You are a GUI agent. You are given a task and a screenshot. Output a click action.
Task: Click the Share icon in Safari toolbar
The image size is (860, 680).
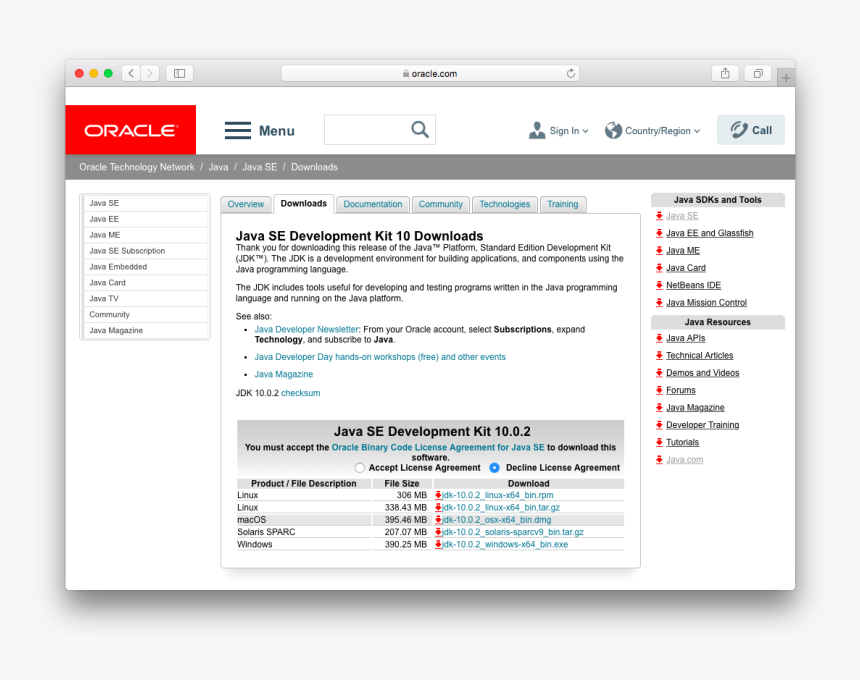point(725,73)
